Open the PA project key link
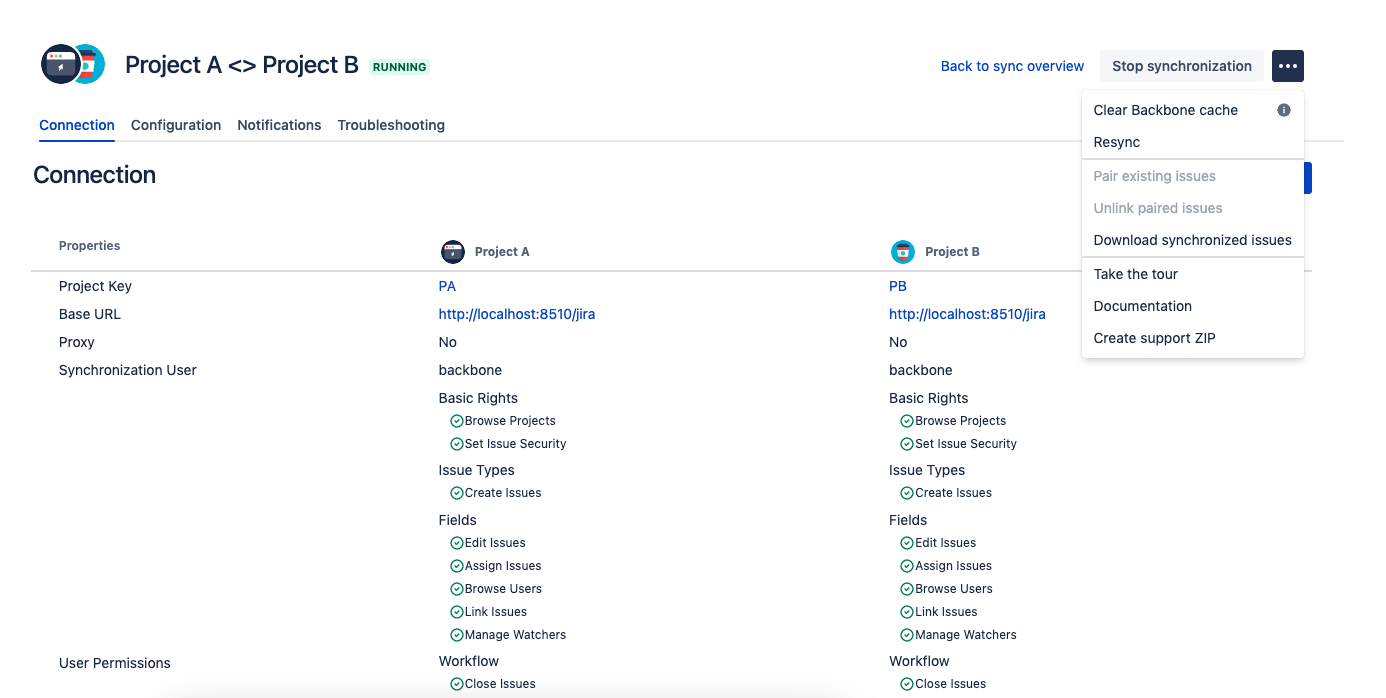The width and height of the screenshot is (1386, 698). pos(447,286)
